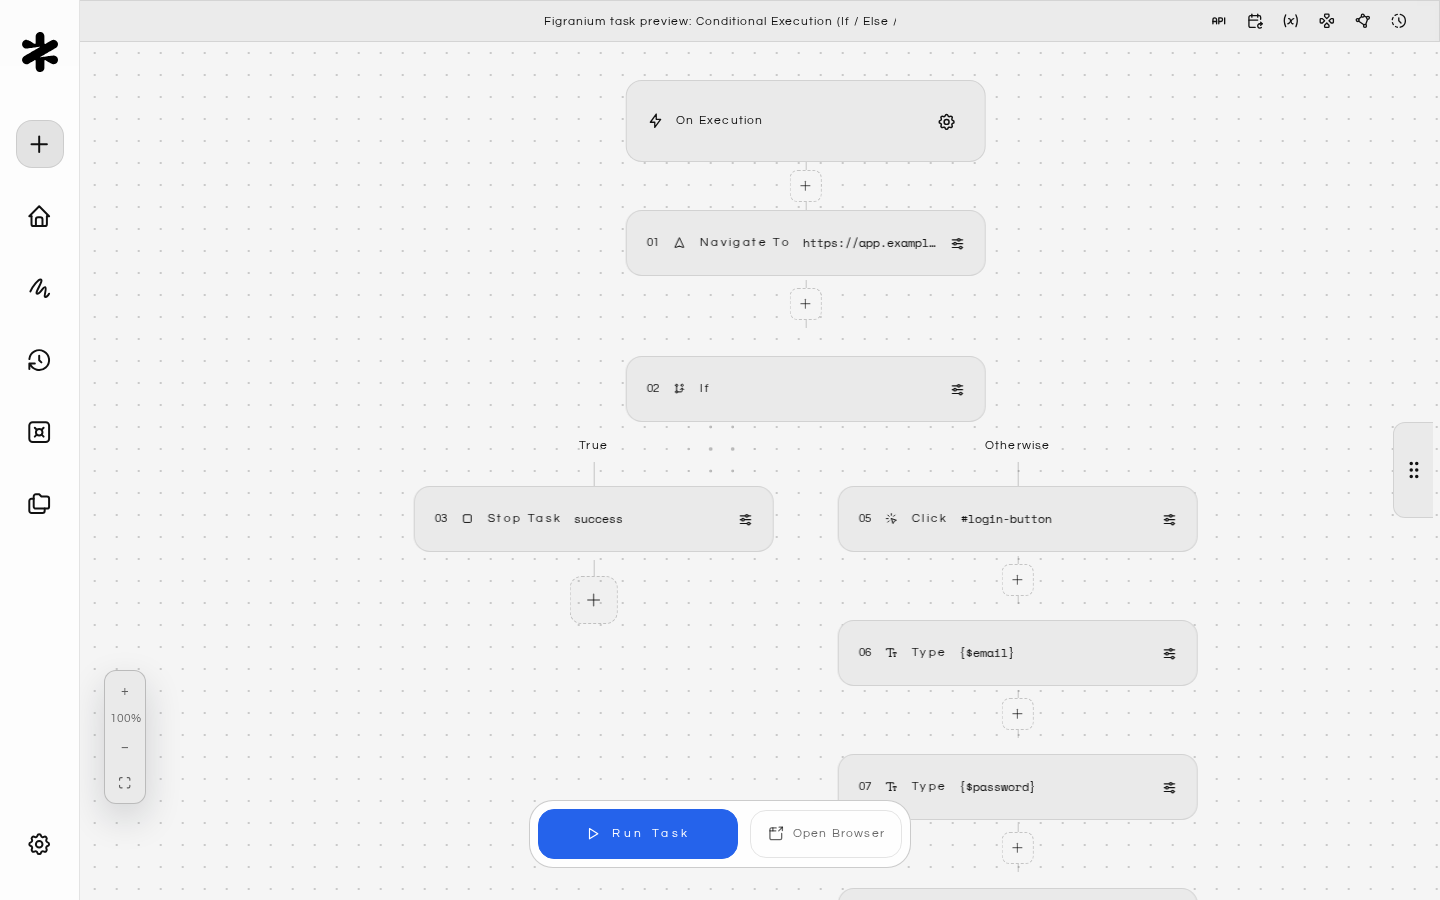Viewport: 1440px width, 900px height.
Task: Click the plus button in left sidebar
Action: point(40,144)
